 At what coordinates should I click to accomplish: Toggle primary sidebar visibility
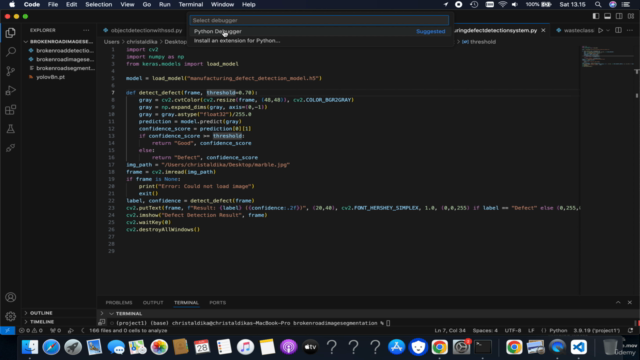tap(596, 16)
